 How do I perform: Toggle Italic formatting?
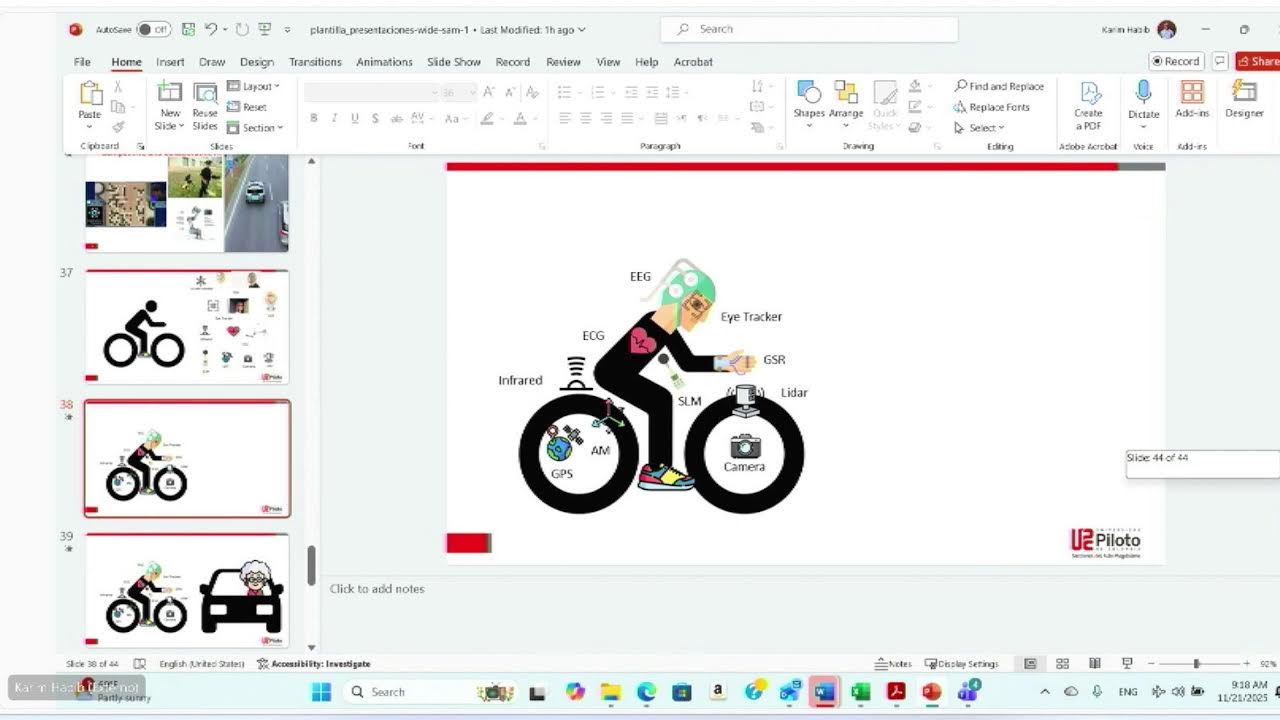pyautogui.click(x=334, y=118)
